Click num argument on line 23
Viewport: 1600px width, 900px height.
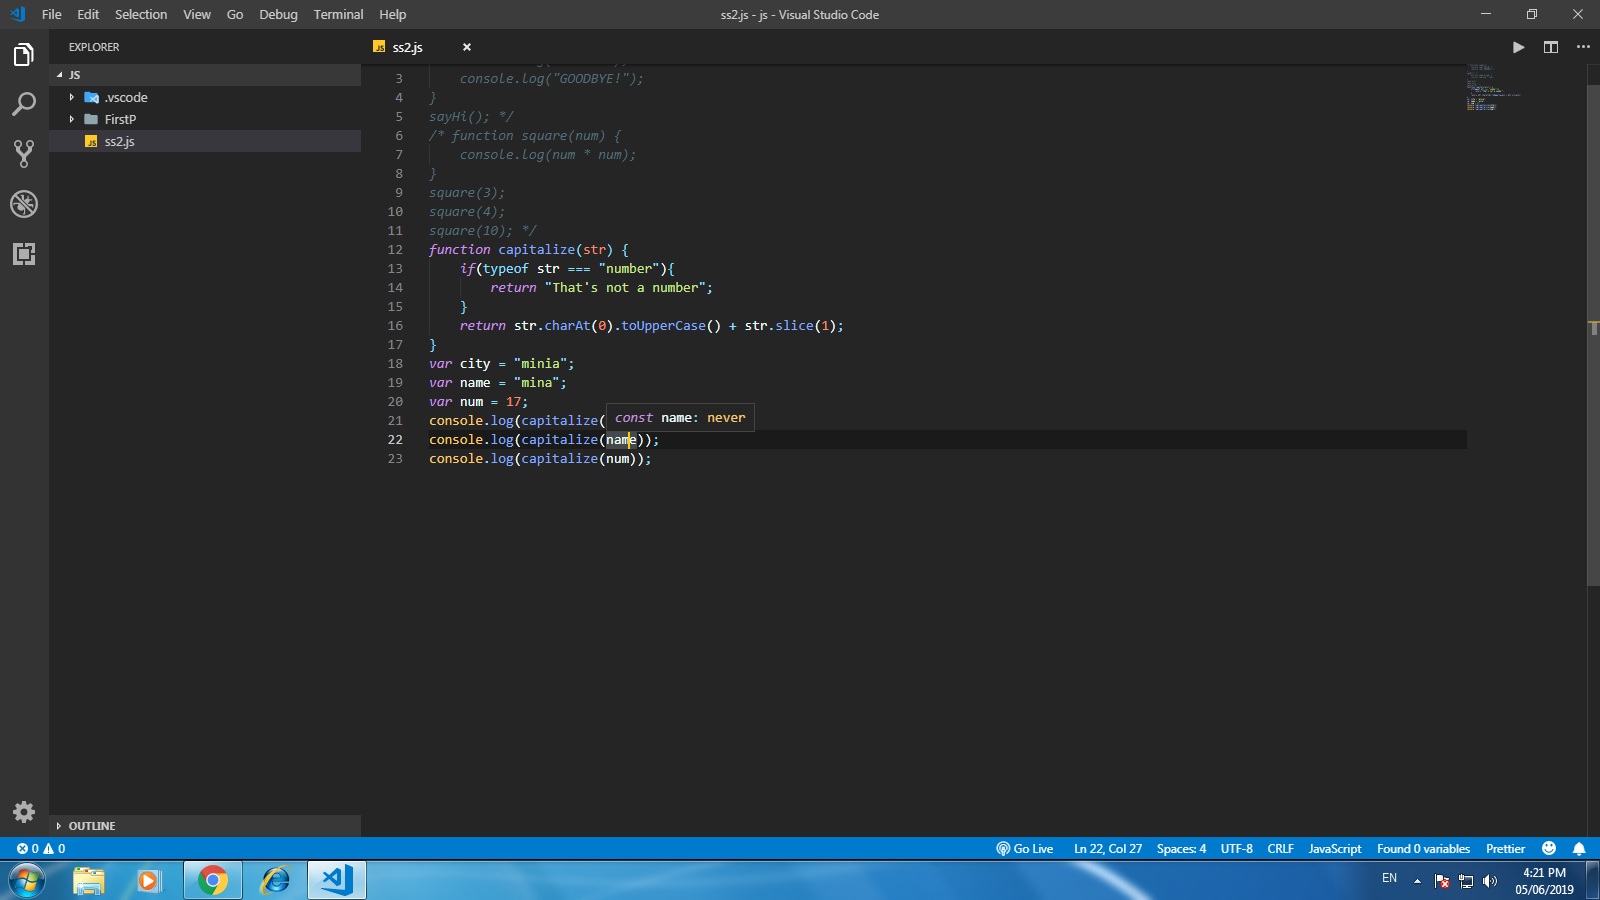[618, 459]
